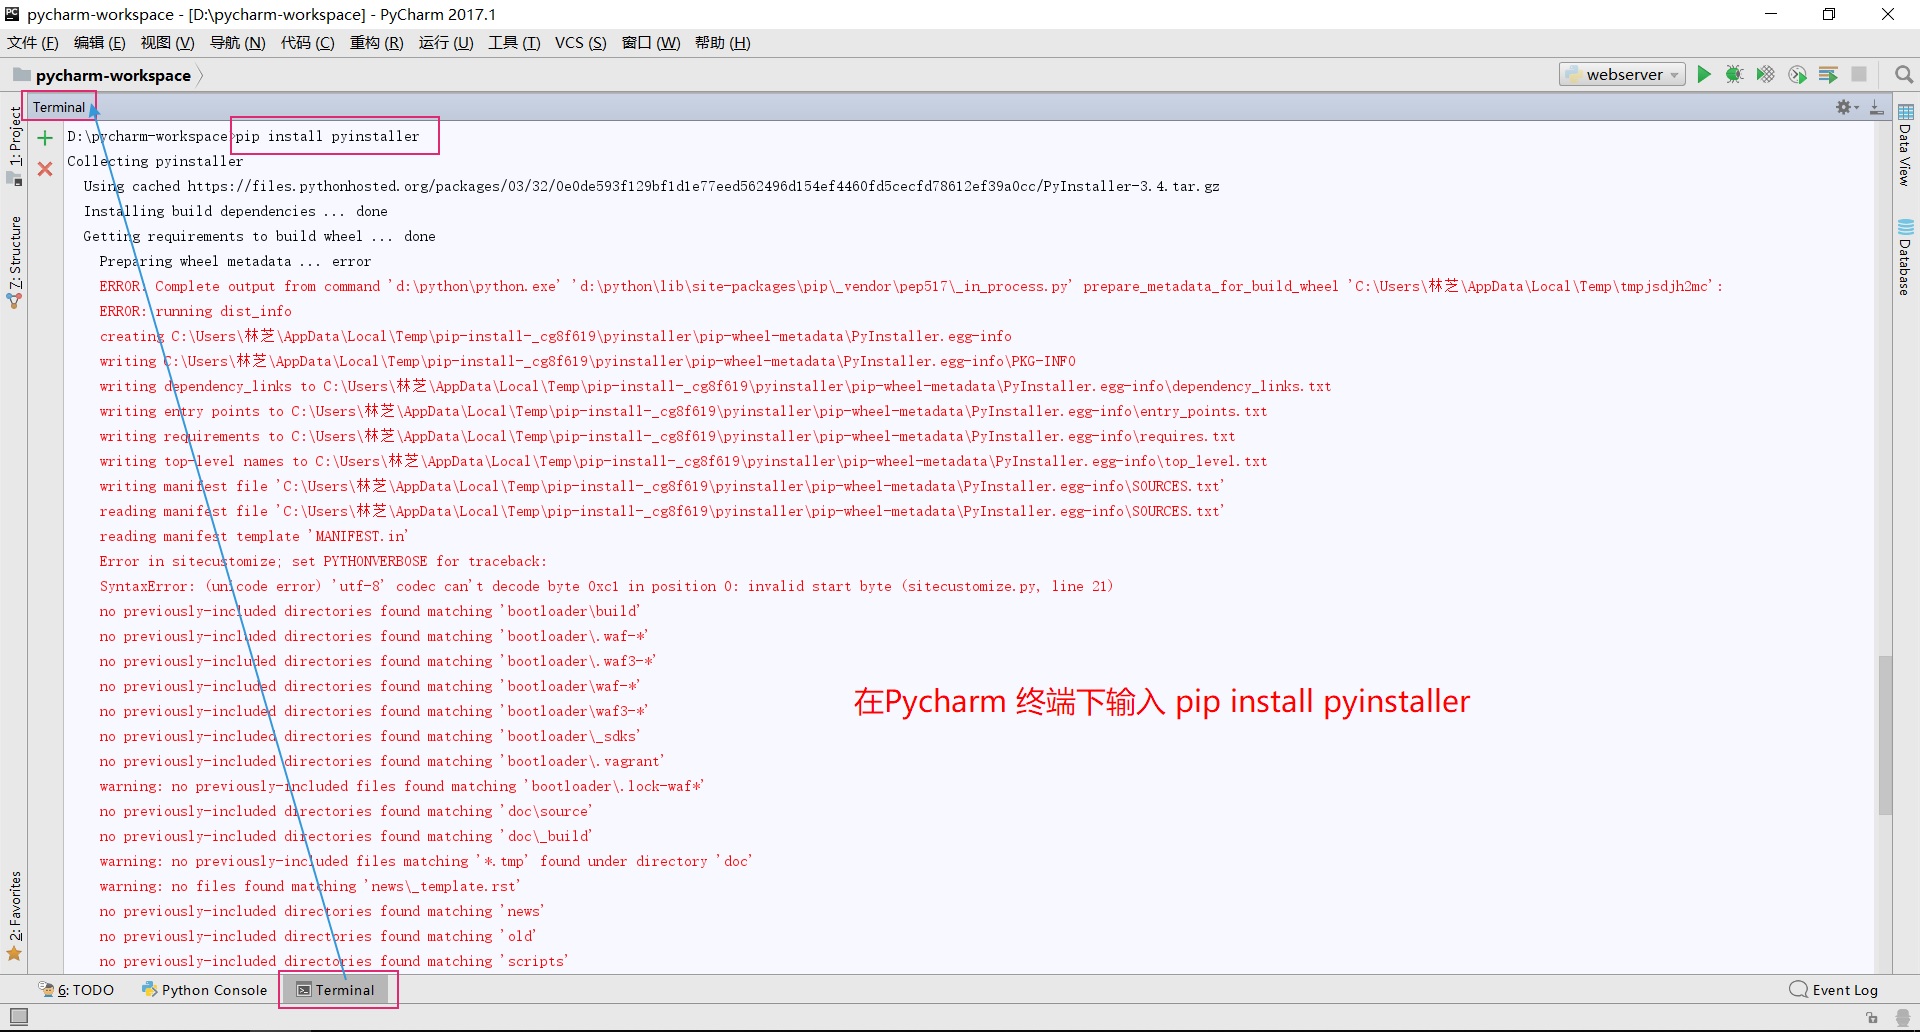1920x1032 pixels.
Task: Open the Database side panel
Action: pos(1905,257)
